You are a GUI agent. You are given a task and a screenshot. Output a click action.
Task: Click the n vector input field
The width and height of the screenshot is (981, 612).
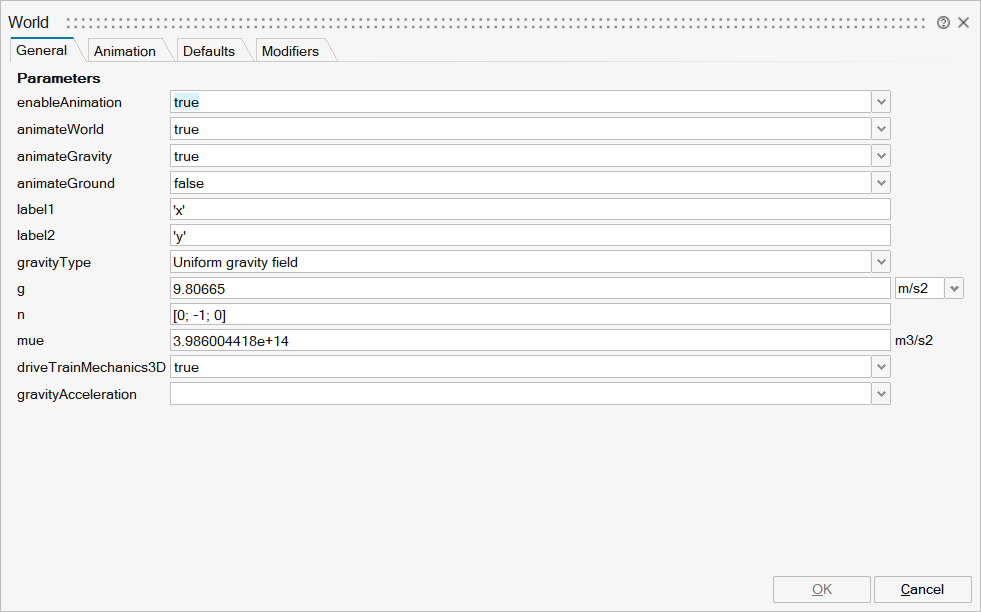pos(530,314)
